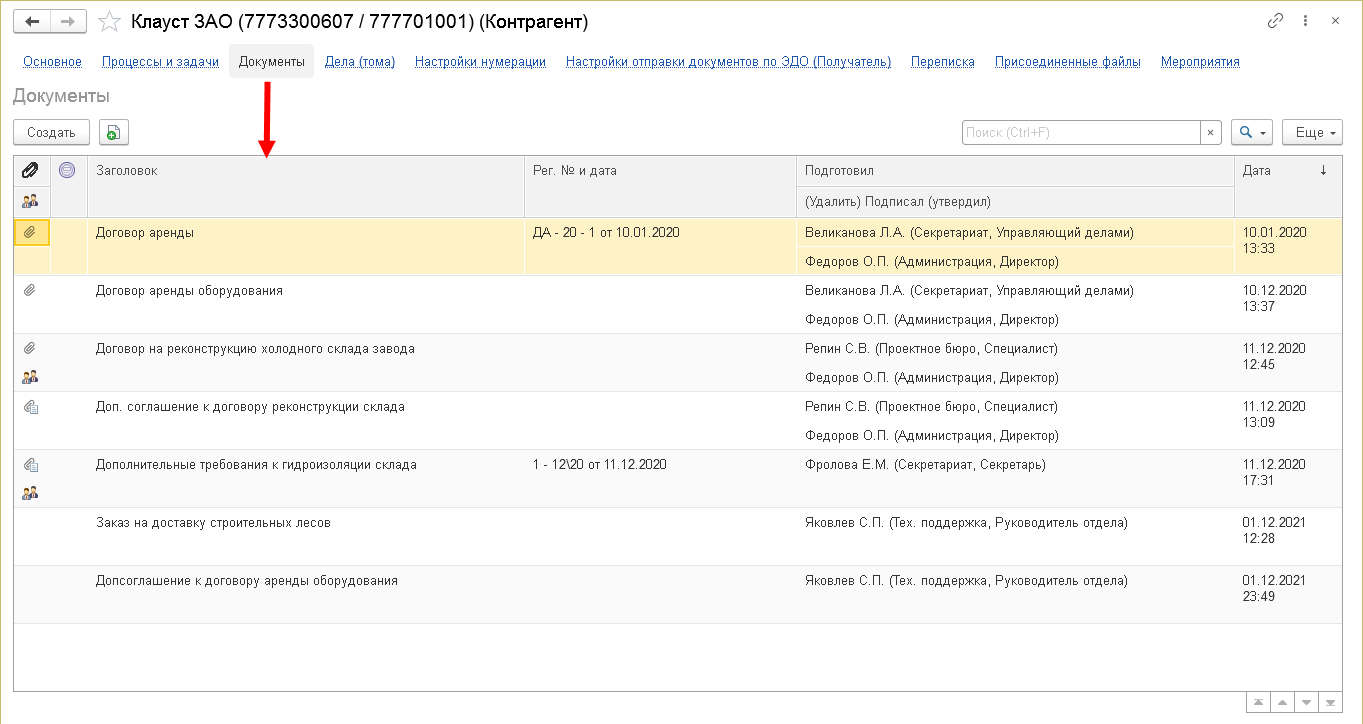Viewport: 1363px width, 724px height.
Task: Click file icon in Дополнительные требования row
Action: point(31,464)
